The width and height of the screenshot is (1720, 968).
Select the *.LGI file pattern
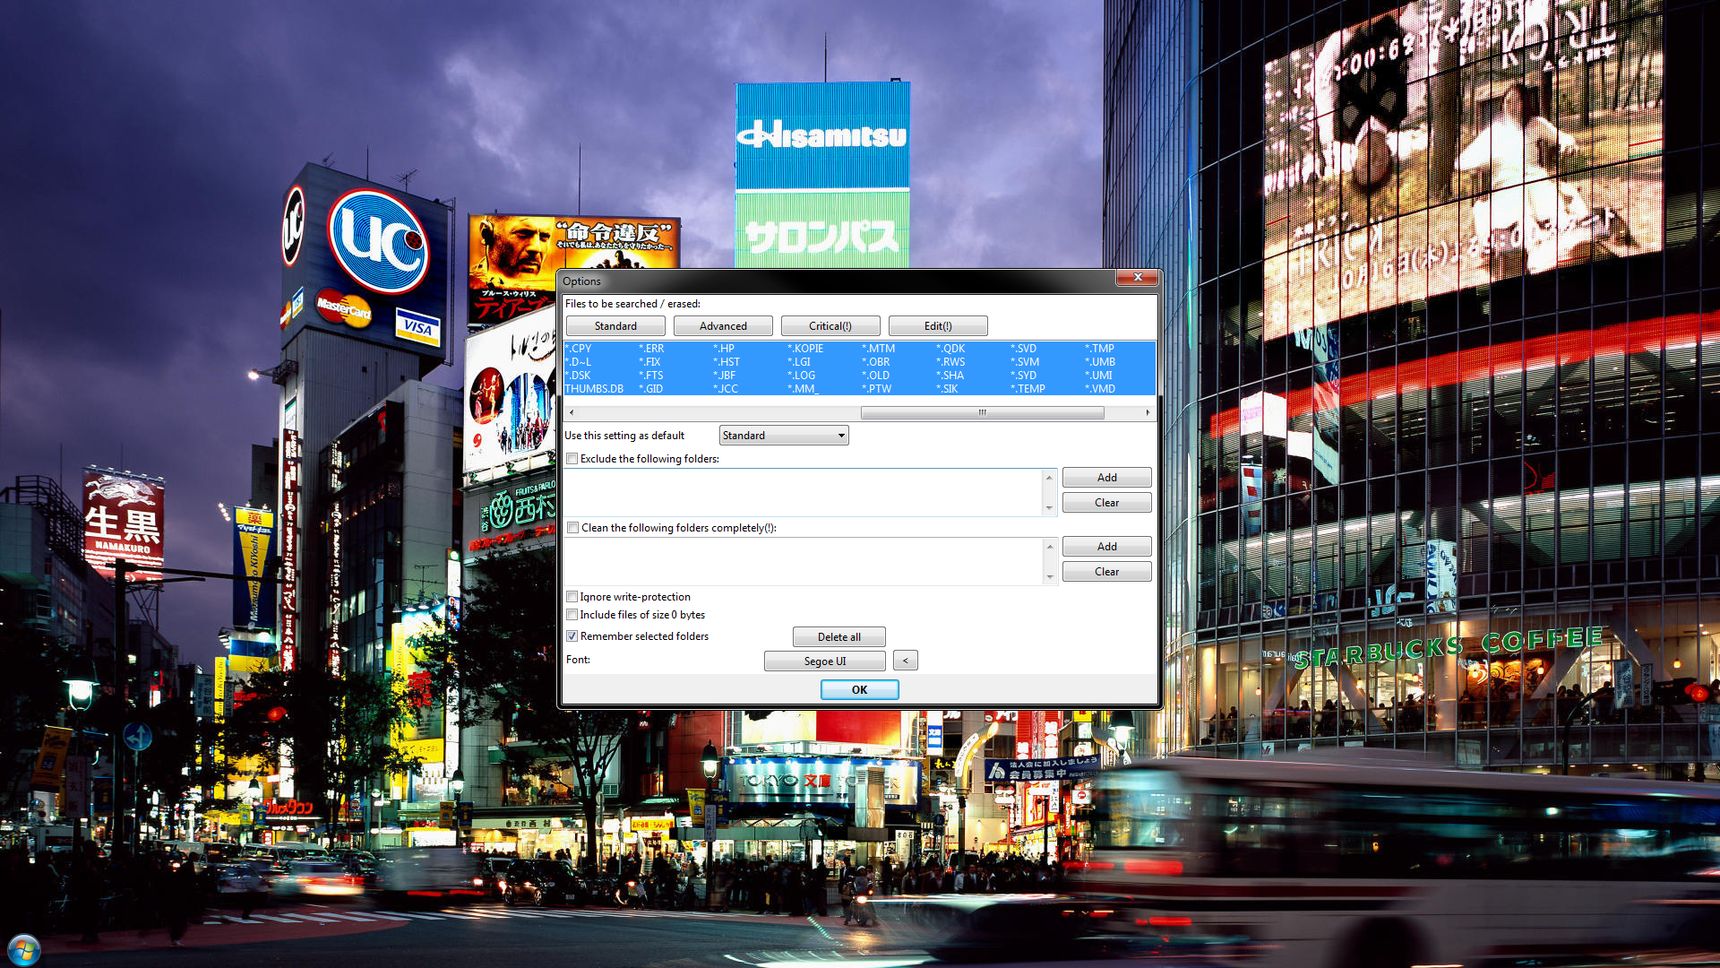799,362
